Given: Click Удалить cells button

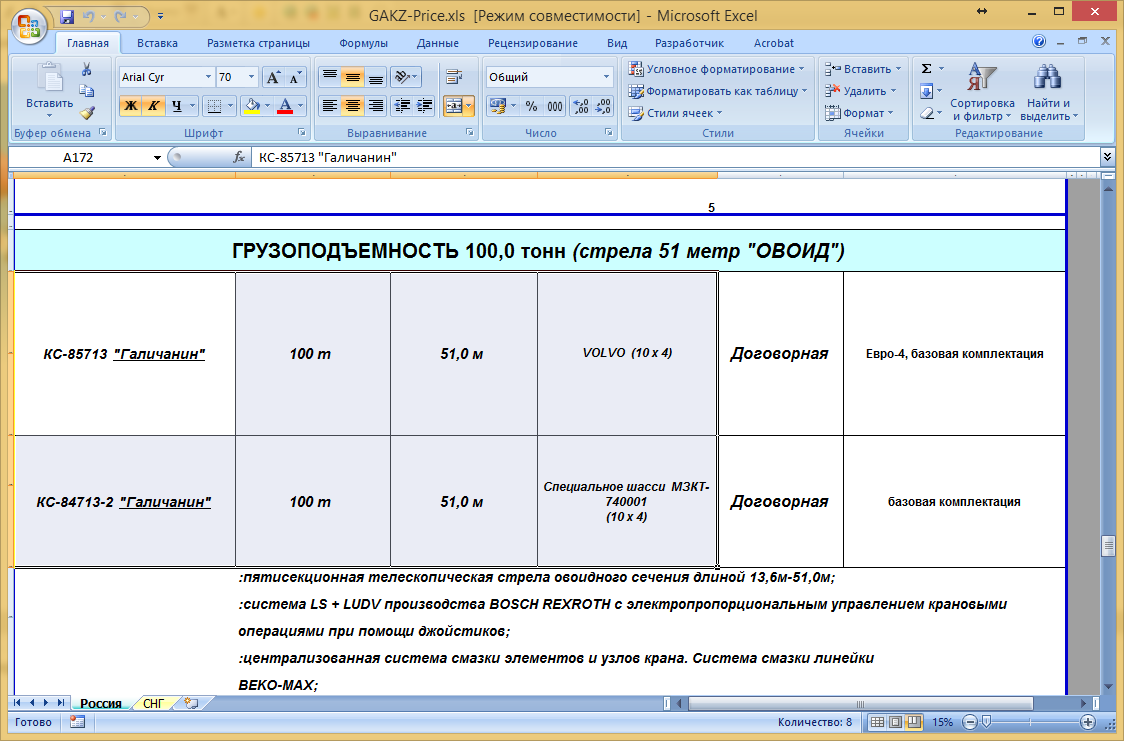Looking at the screenshot, I should click(x=860, y=91).
